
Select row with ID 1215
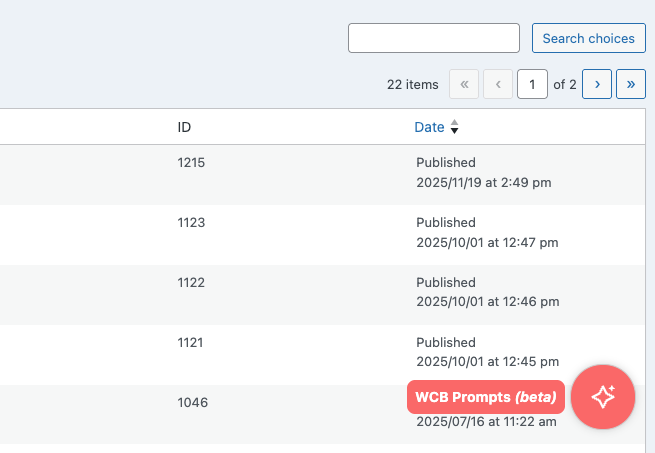point(191,162)
